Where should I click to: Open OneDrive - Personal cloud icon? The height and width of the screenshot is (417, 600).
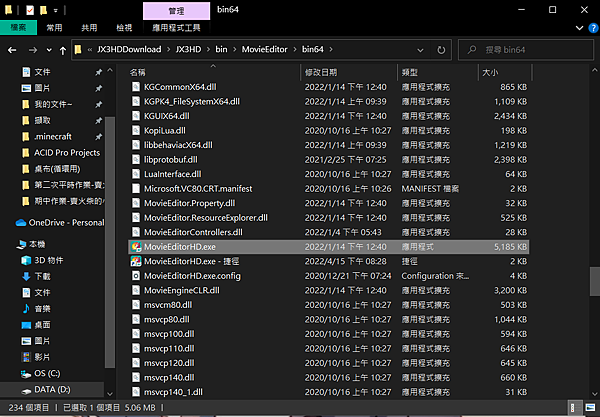pos(21,223)
